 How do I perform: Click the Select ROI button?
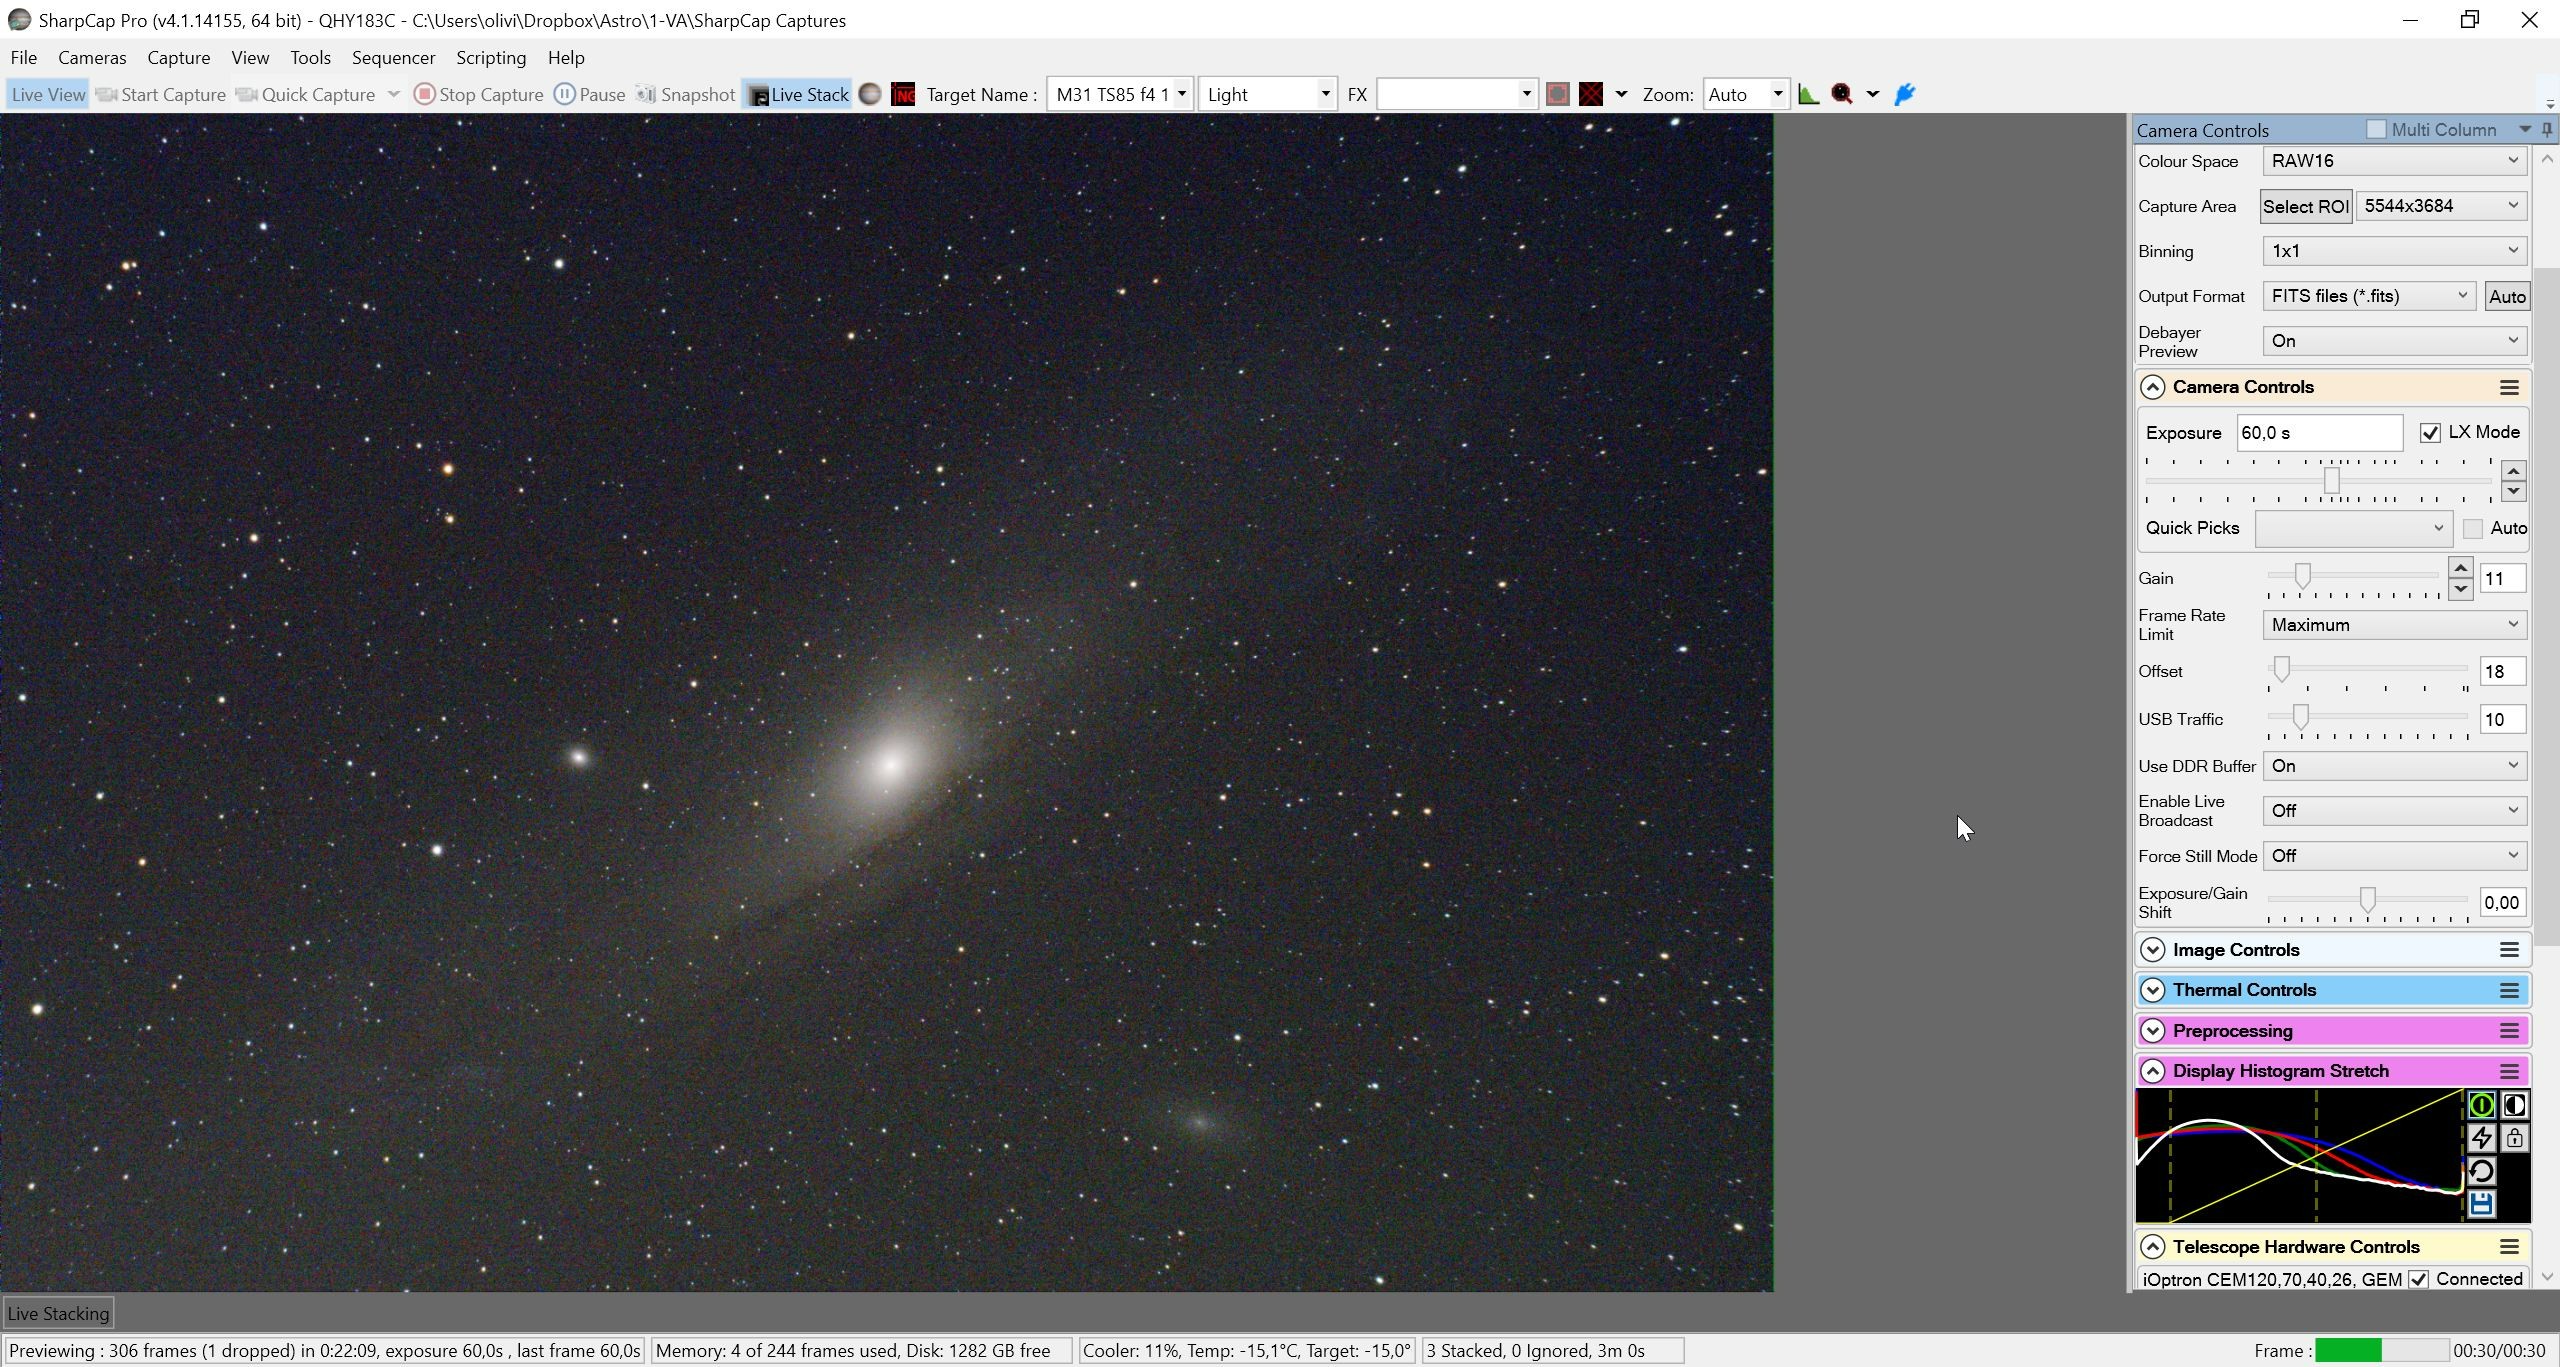(2305, 207)
